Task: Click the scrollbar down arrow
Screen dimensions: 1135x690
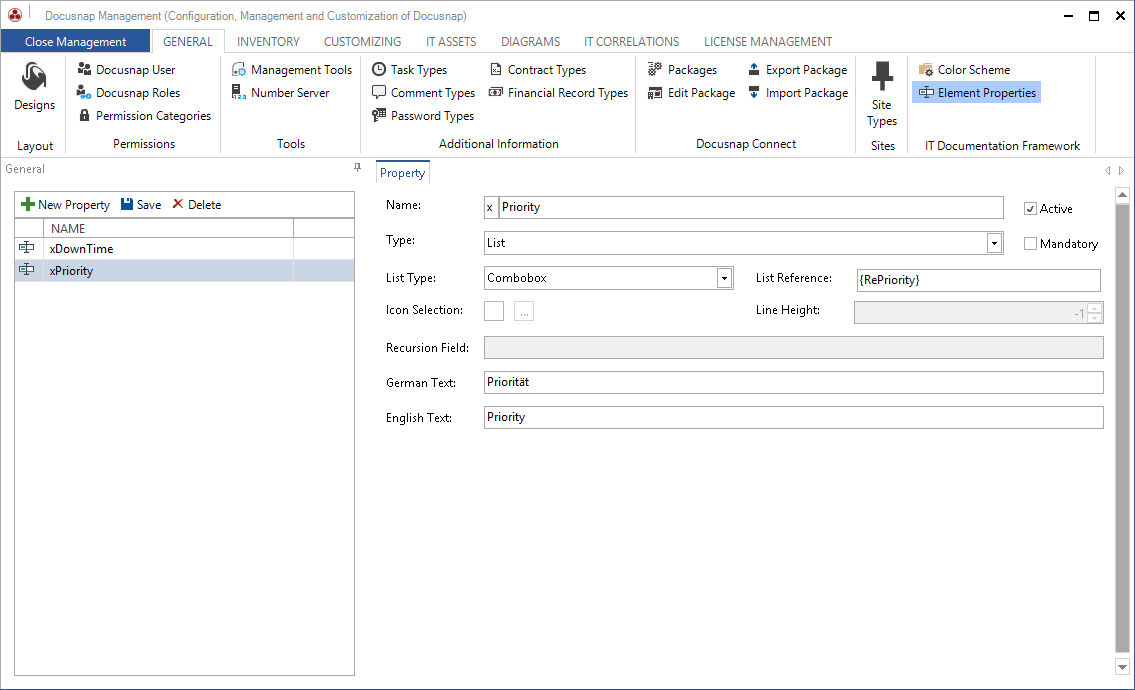Action: [x=1122, y=667]
